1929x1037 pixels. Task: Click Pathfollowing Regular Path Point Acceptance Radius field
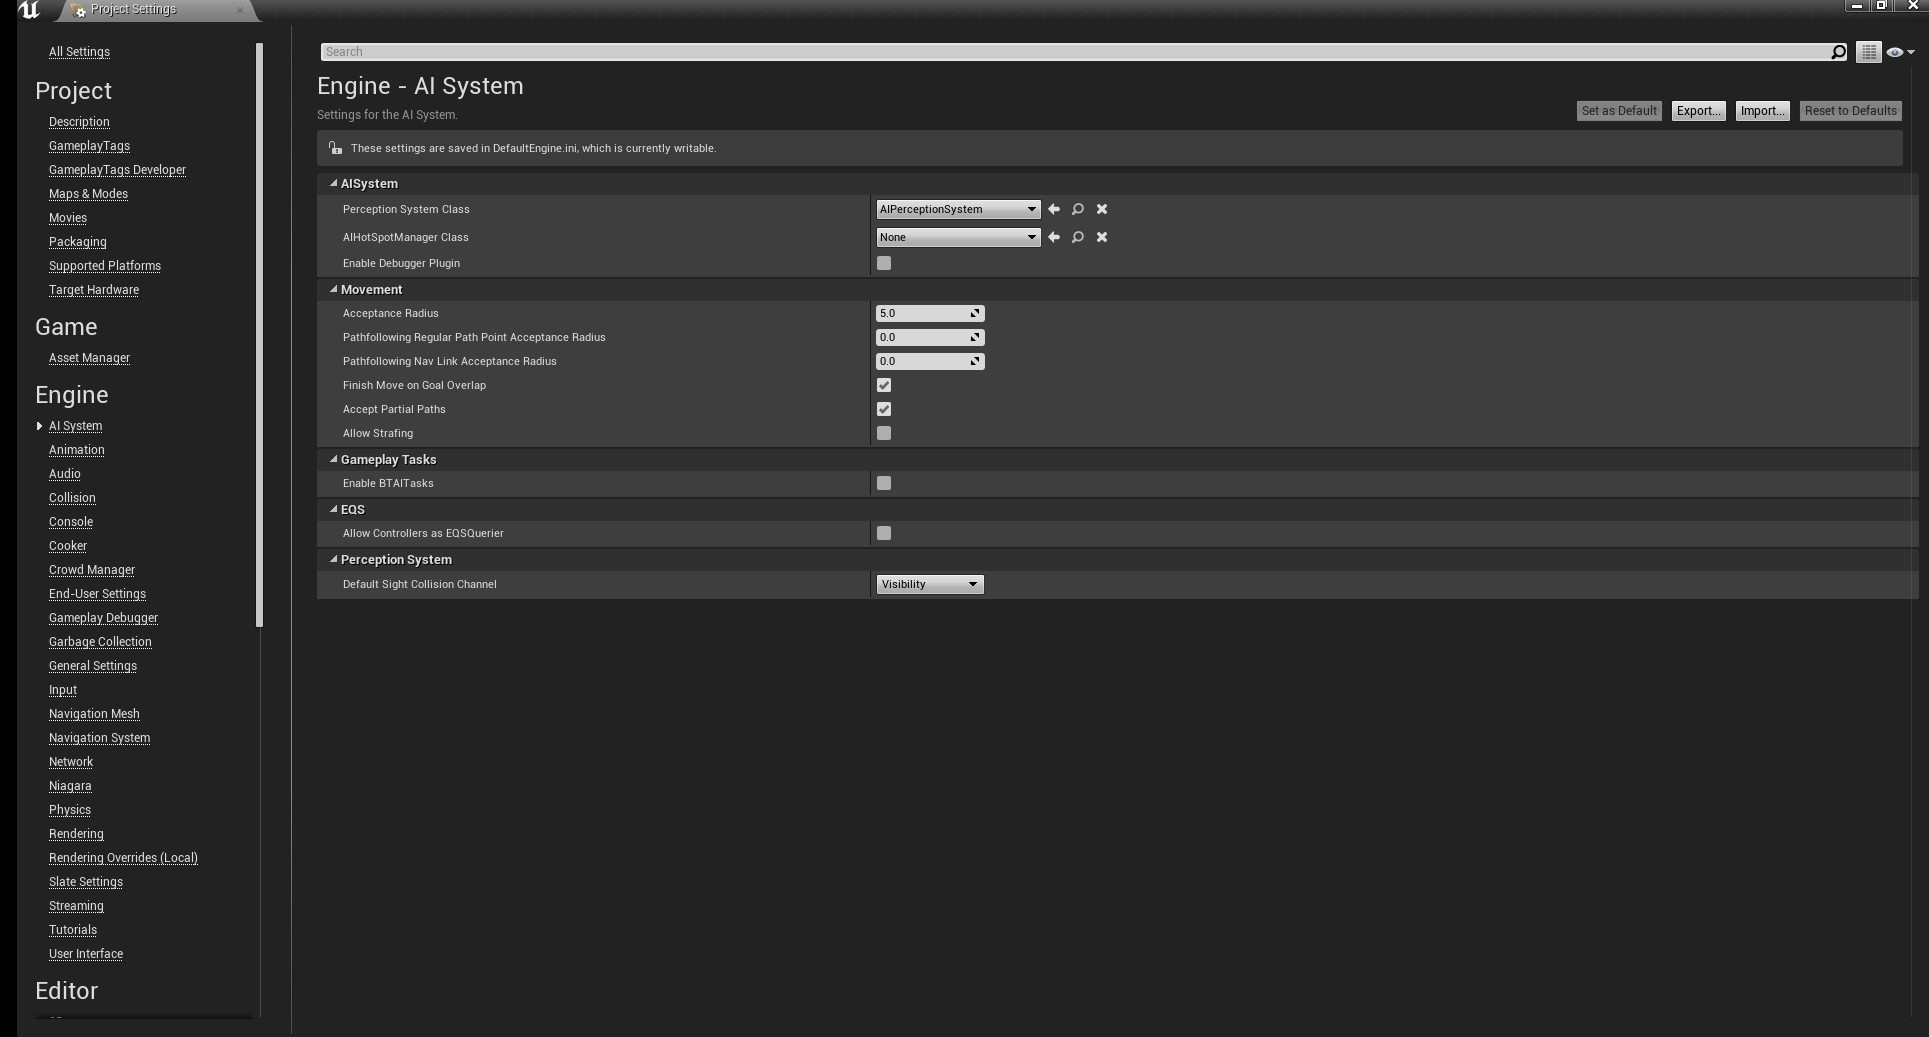[x=930, y=337]
